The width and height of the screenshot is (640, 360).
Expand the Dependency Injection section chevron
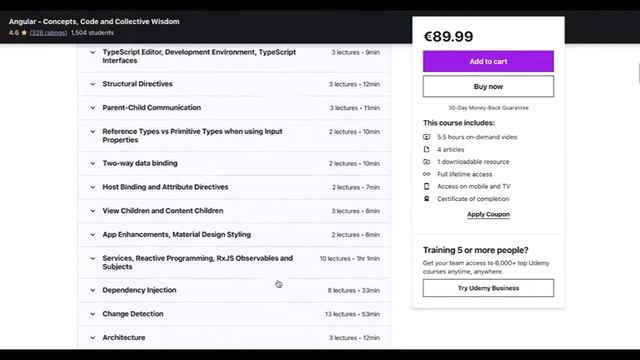(93, 290)
